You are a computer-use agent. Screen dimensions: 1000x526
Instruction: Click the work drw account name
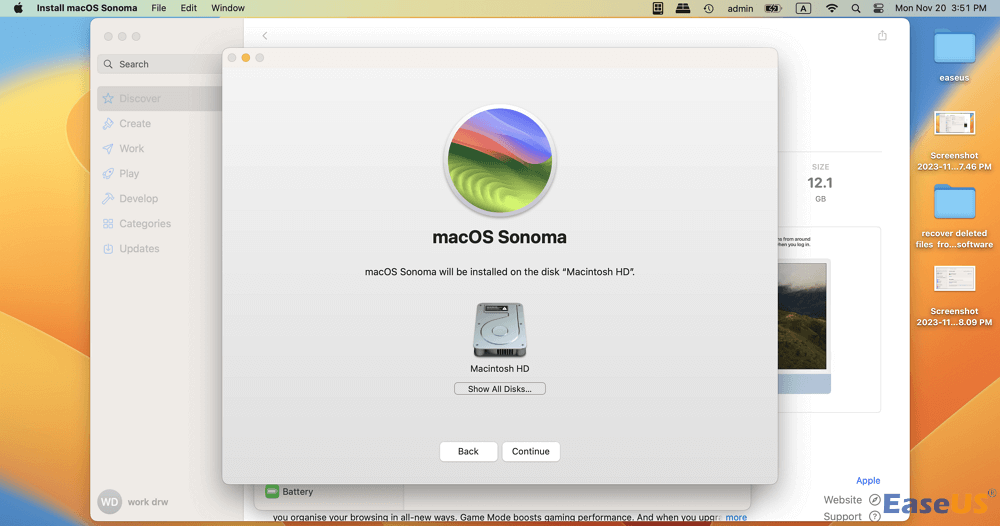coord(148,502)
